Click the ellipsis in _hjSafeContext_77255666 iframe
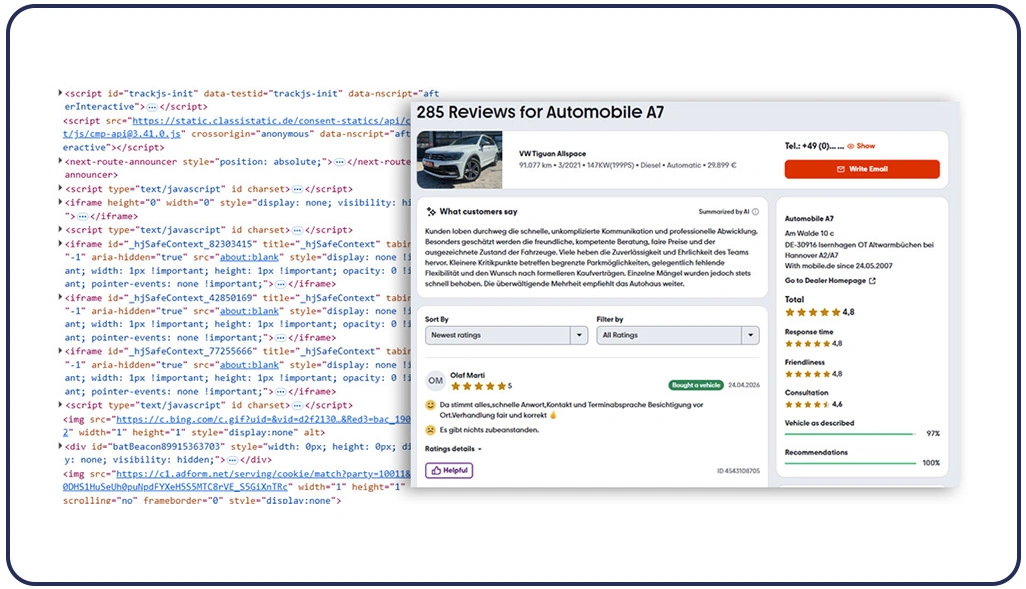1026x589 pixels. 280,391
